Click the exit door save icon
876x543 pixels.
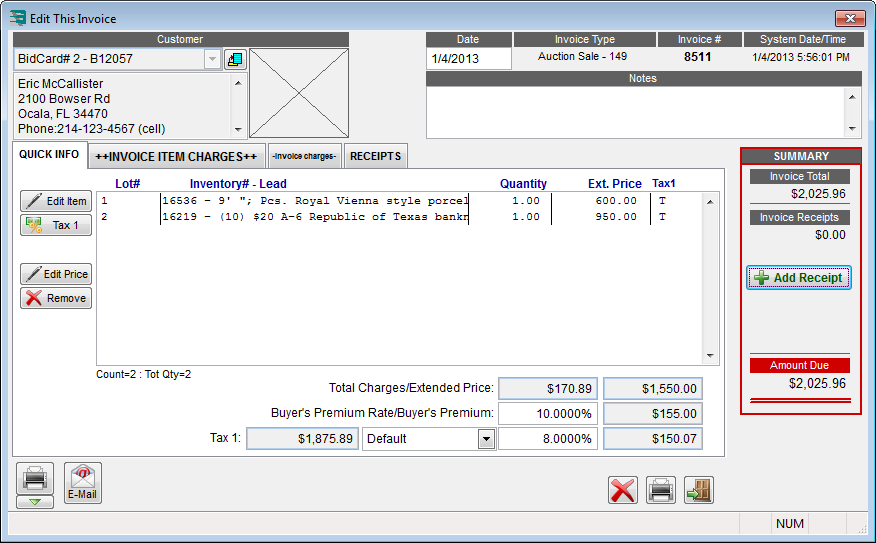698,490
